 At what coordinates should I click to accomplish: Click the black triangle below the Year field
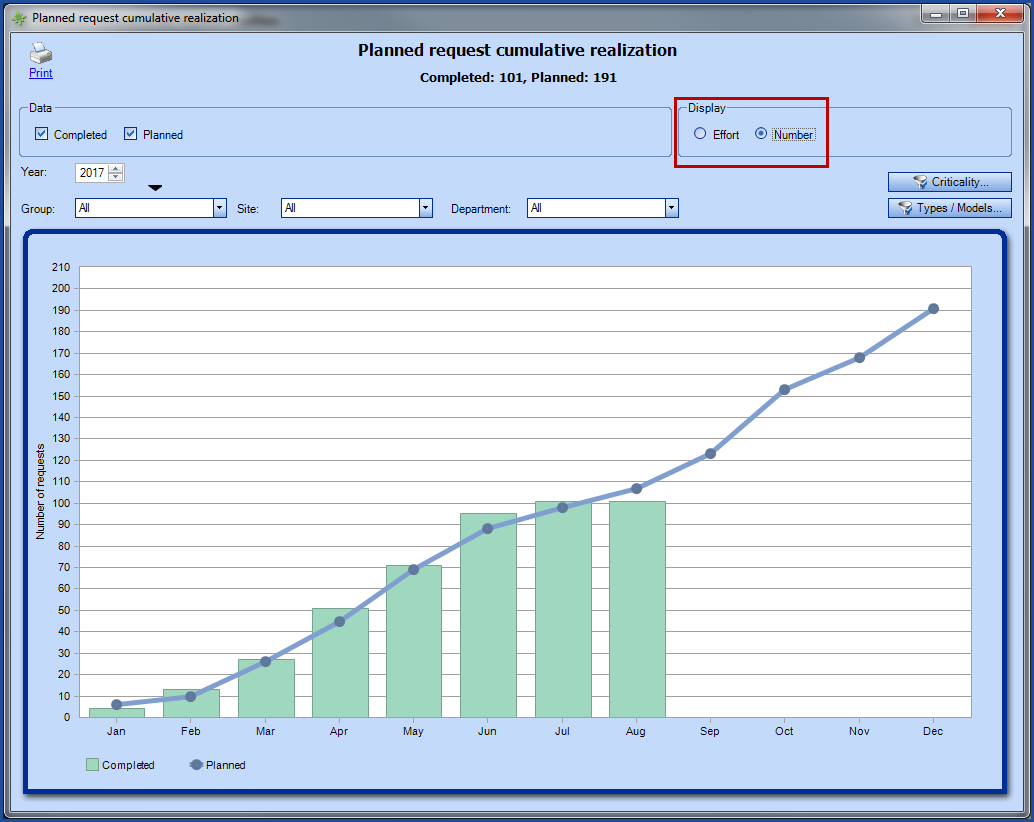(155, 187)
